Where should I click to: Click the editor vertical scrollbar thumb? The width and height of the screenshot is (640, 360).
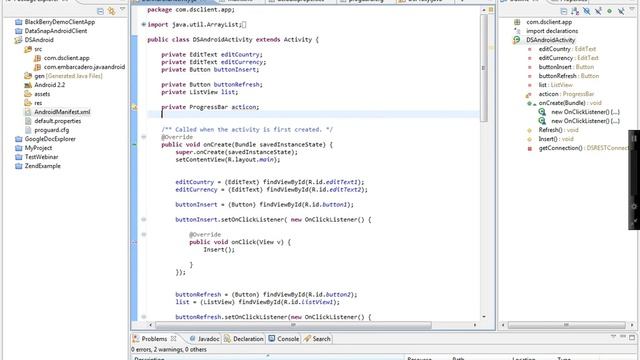tap(484, 68)
